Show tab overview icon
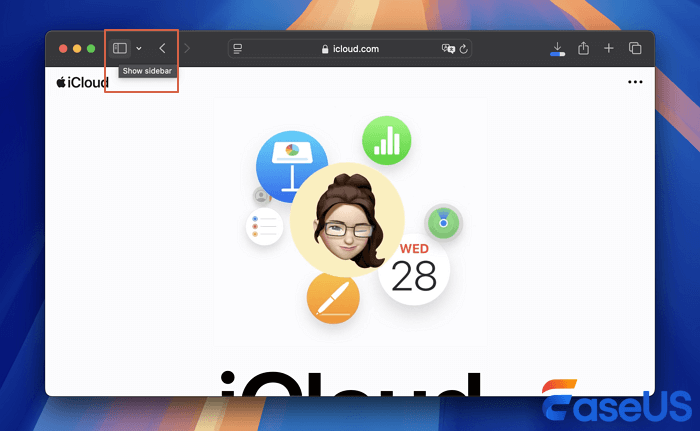Viewport: 700px width, 431px height. pyautogui.click(x=635, y=48)
